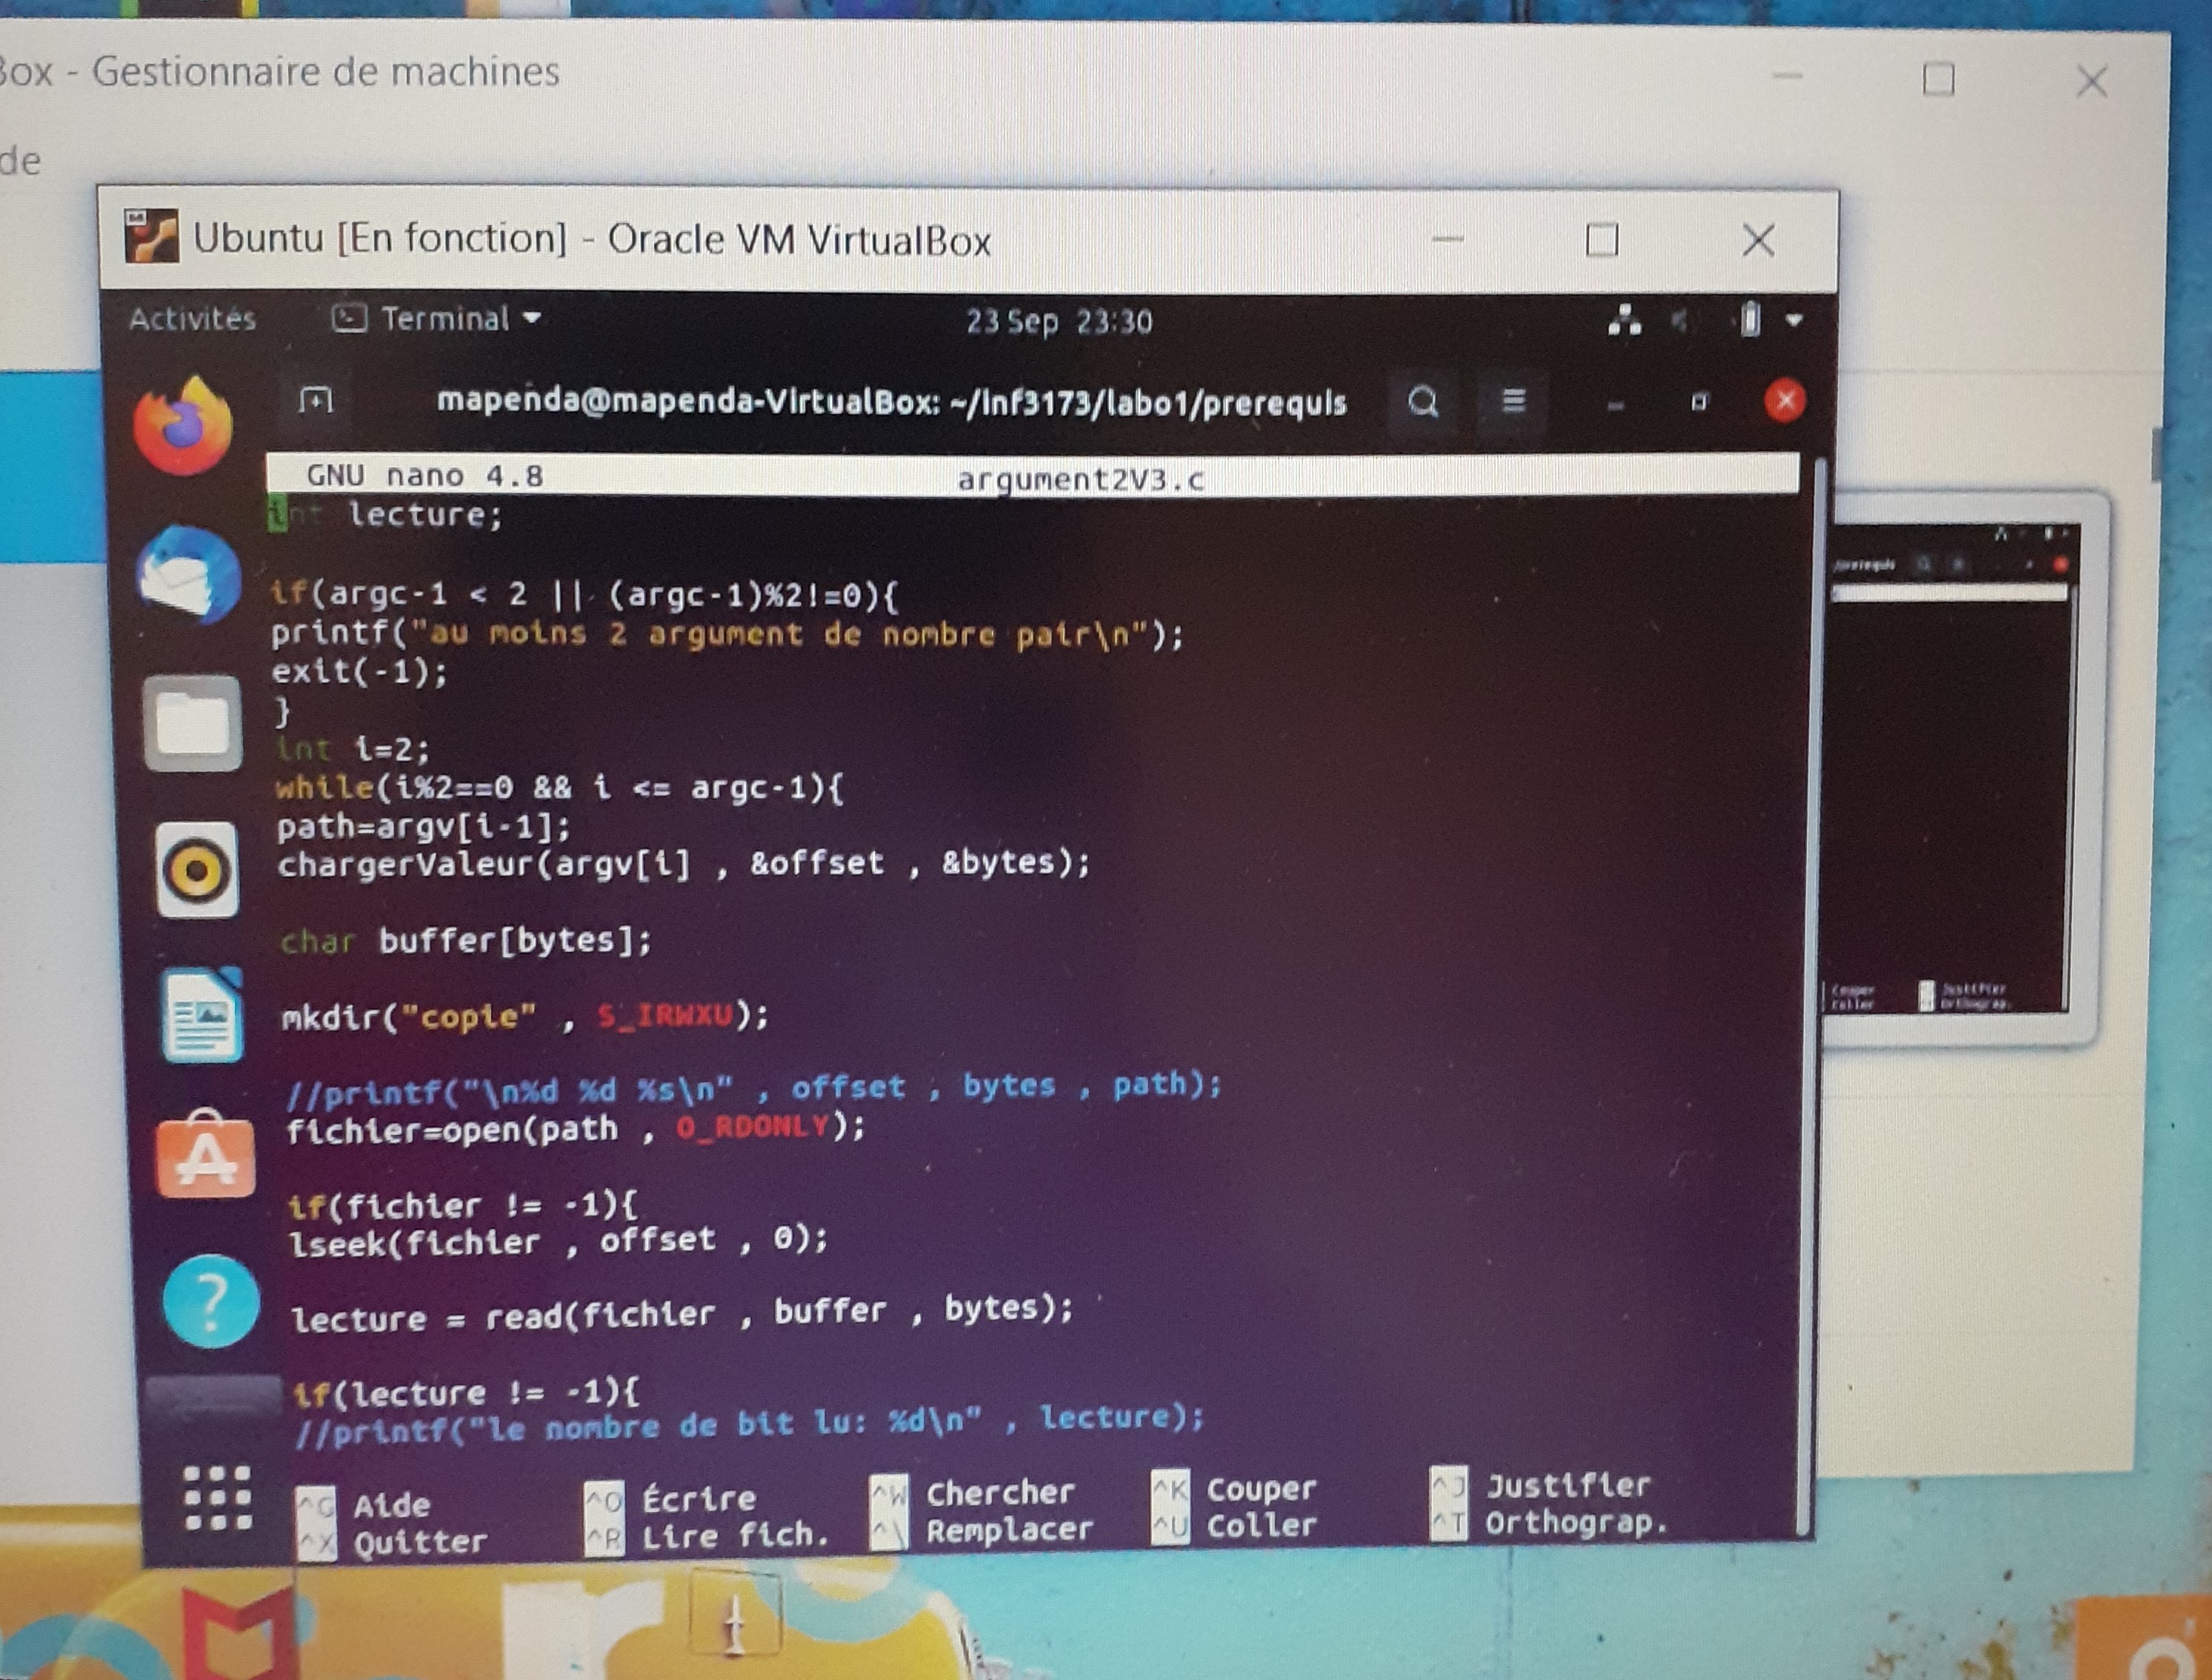Click the nano Coller shortcut
The image size is (2212, 1680).
[1233, 1525]
